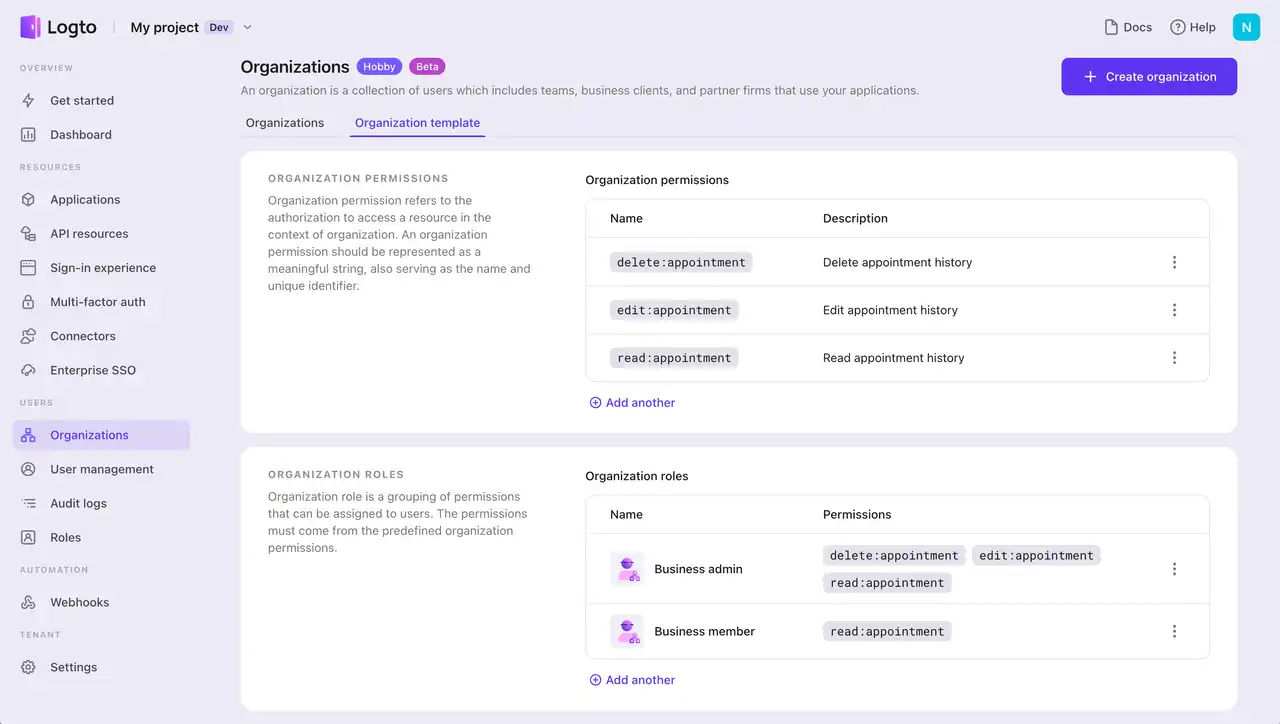Open Dashboard from the sidebar
The width and height of the screenshot is (1280, 724).
click(80, 134)
